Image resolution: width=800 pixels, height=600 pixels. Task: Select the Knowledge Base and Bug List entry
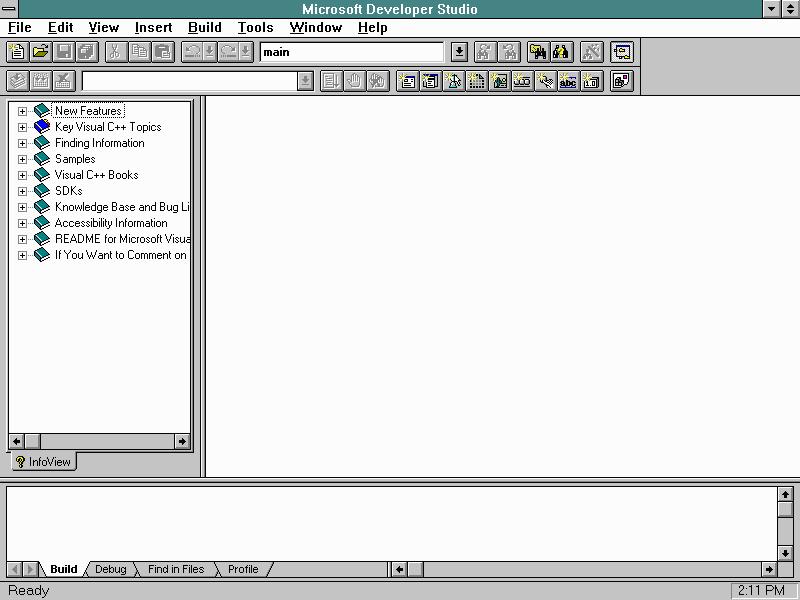click(105, 207)
